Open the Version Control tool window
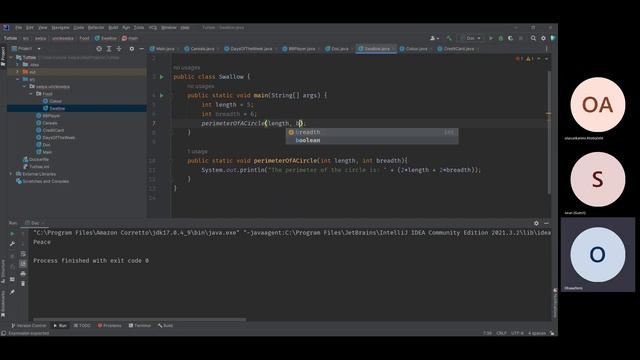The image size is (640, 360). tap(29, 326)
